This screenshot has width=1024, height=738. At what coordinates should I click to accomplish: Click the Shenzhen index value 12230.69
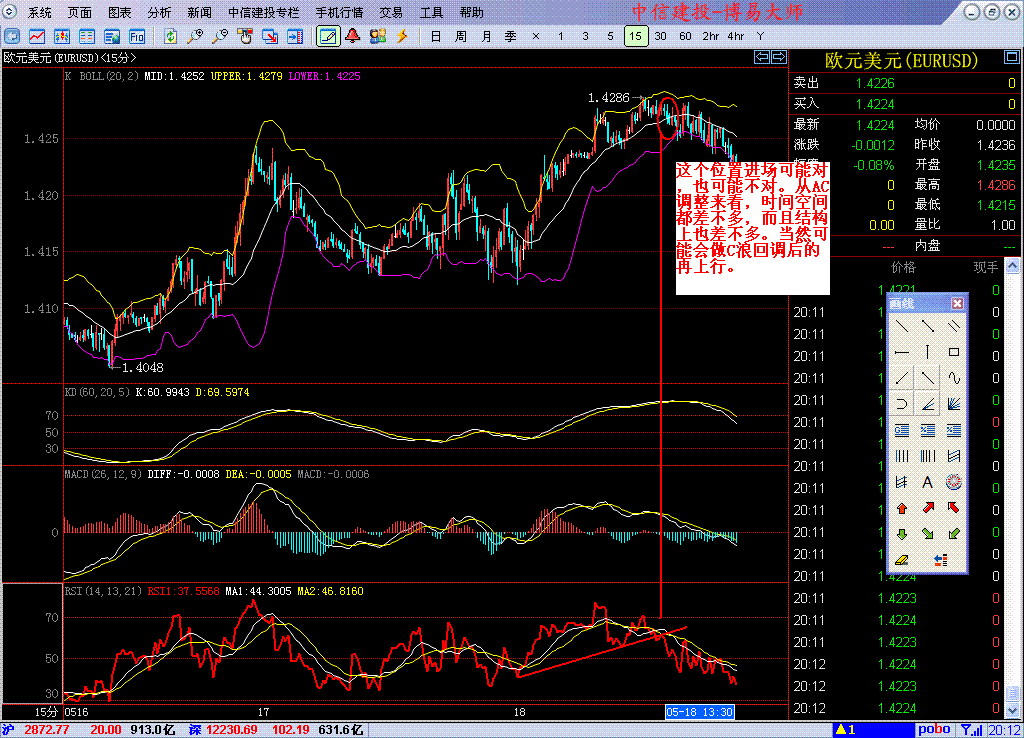pos(232,730)
